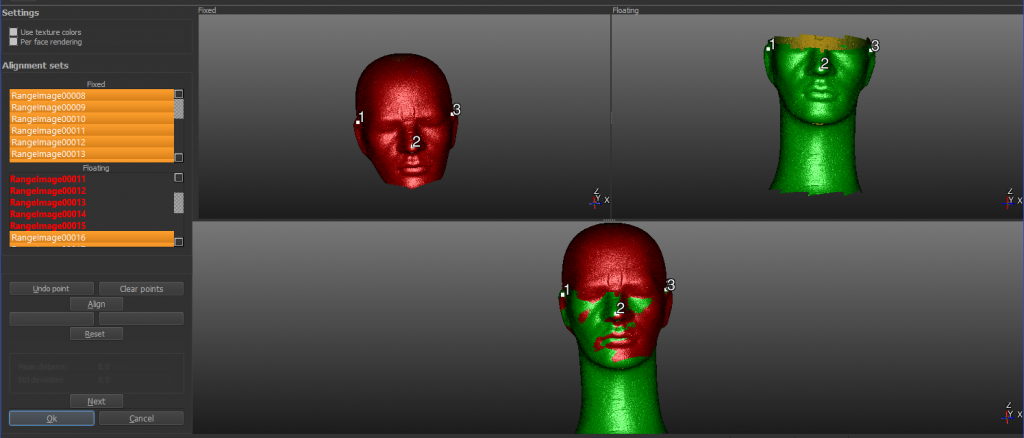Click scroll-up arrow of Floating list

(179, 178)
